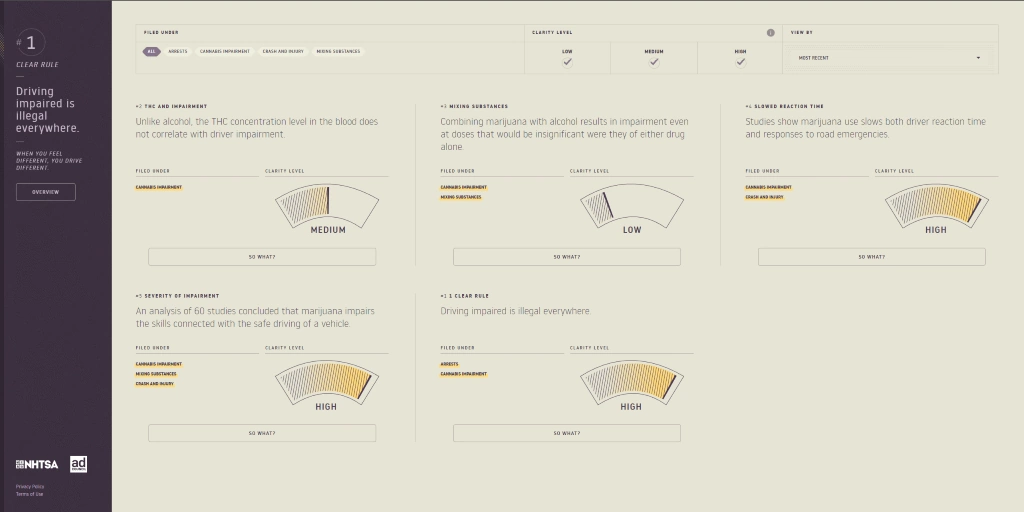Screen dimensions: 1024x512
Task: Toggle the Low clarity level checkbox
Action: coord(567,62)
